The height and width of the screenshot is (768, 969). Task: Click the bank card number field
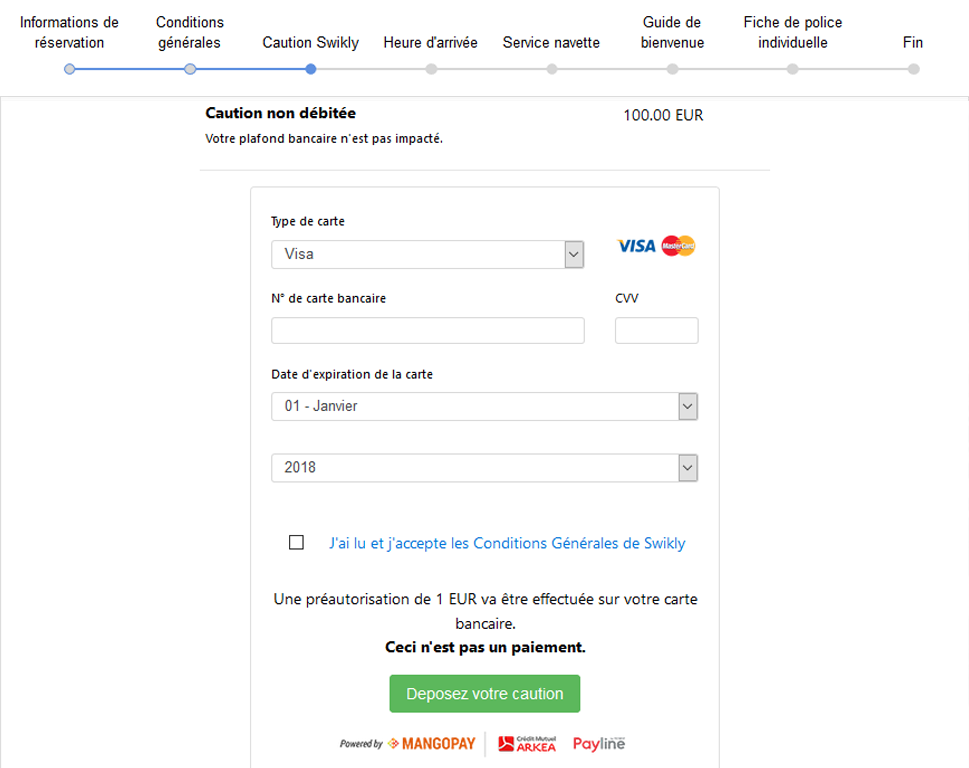coord(427,330)
